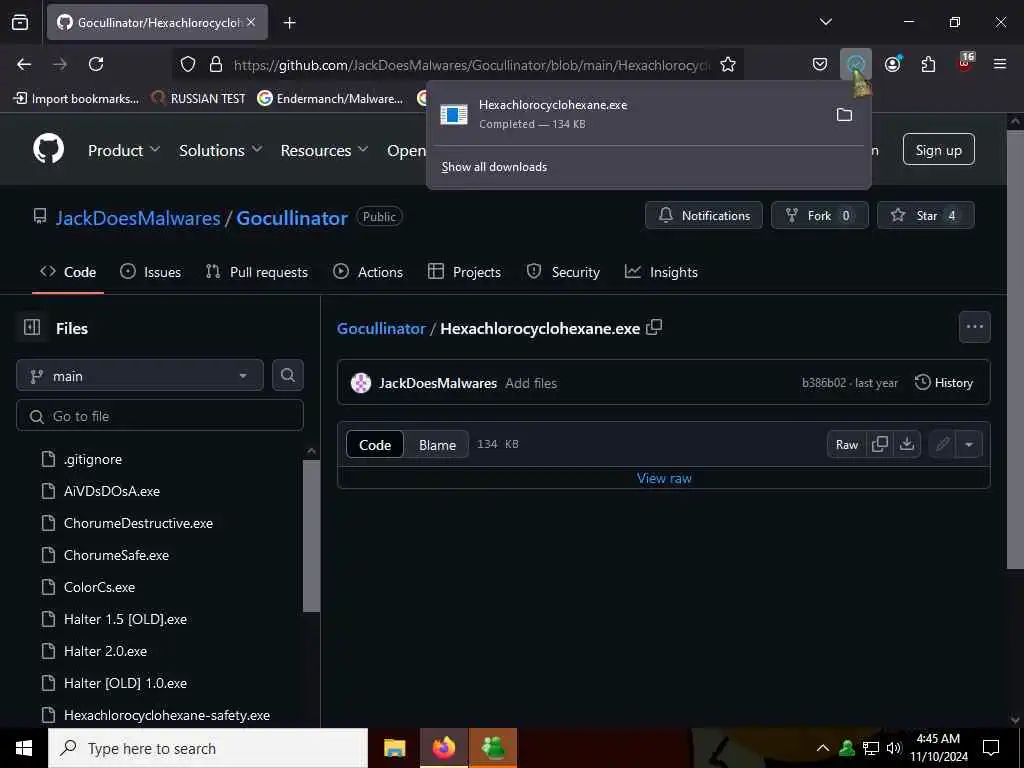Fork the repository with Fork button
1024x768 pixels.
coord(820,216)
